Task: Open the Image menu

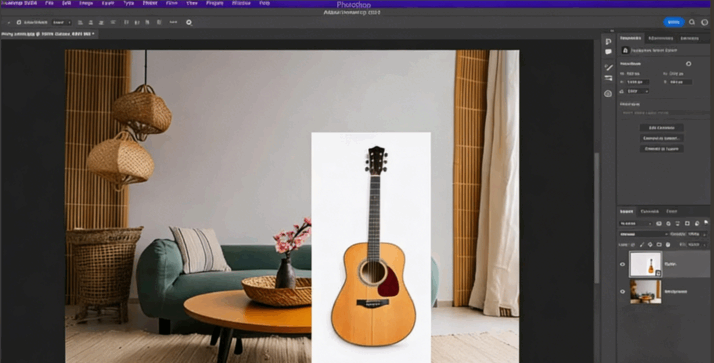Action: coord(86,3)
